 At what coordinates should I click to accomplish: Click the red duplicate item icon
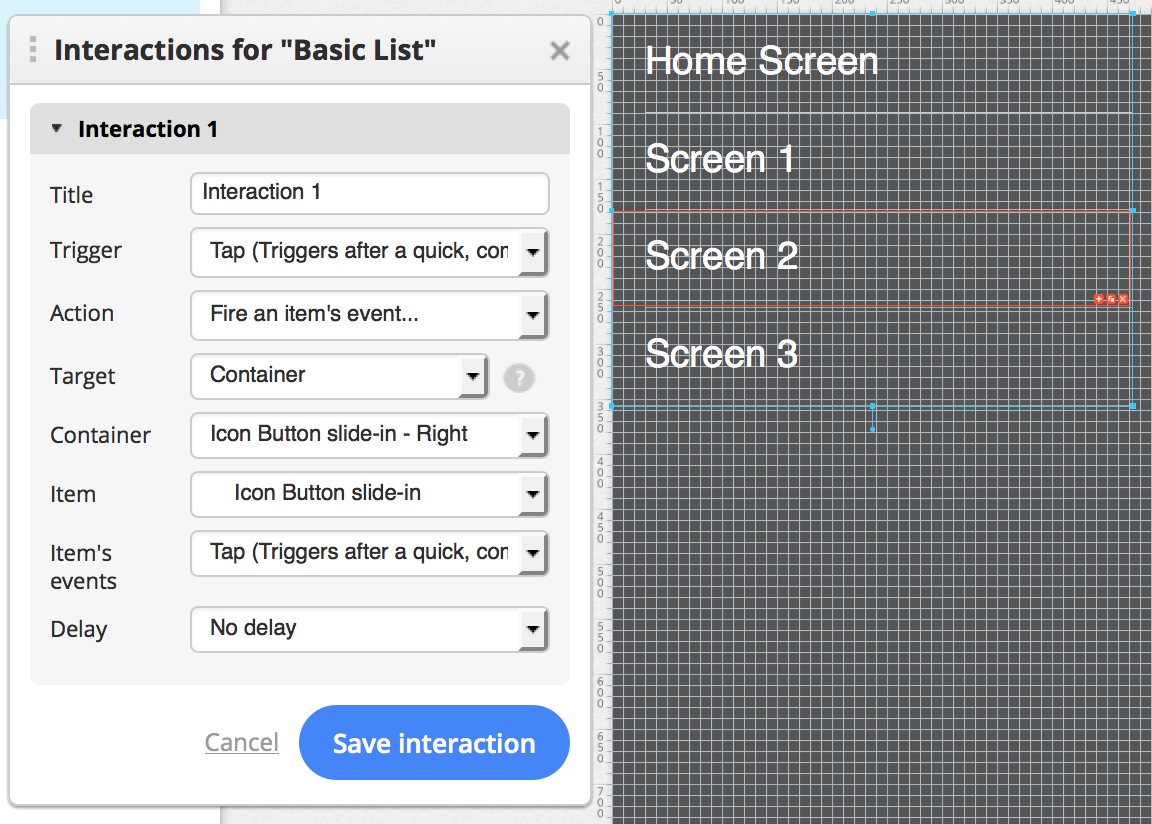(x=1111, y=299)
